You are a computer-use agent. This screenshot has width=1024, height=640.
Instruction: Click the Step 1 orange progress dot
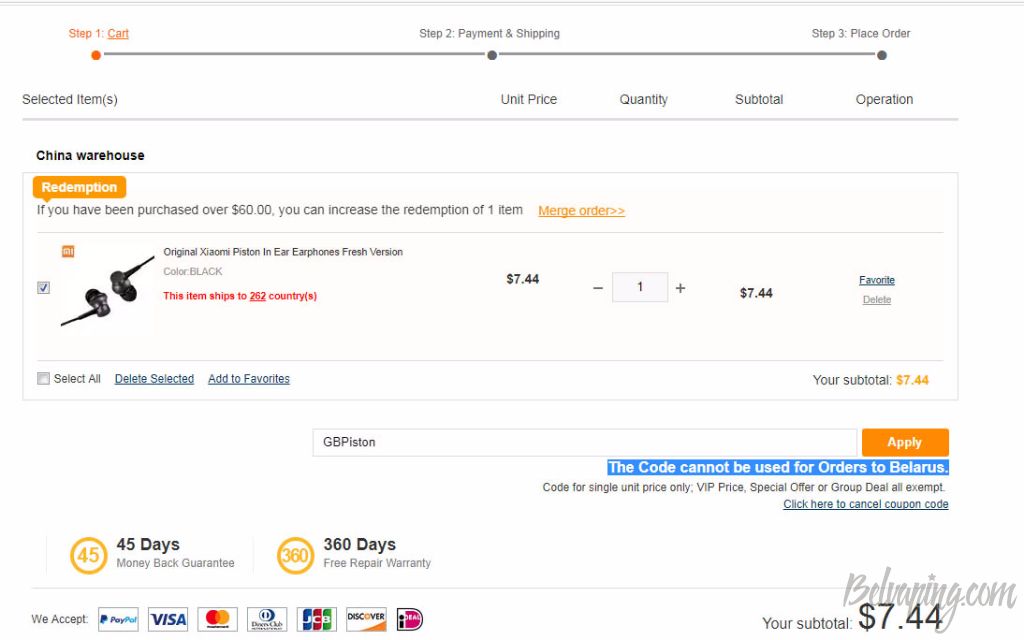point(96,56)
